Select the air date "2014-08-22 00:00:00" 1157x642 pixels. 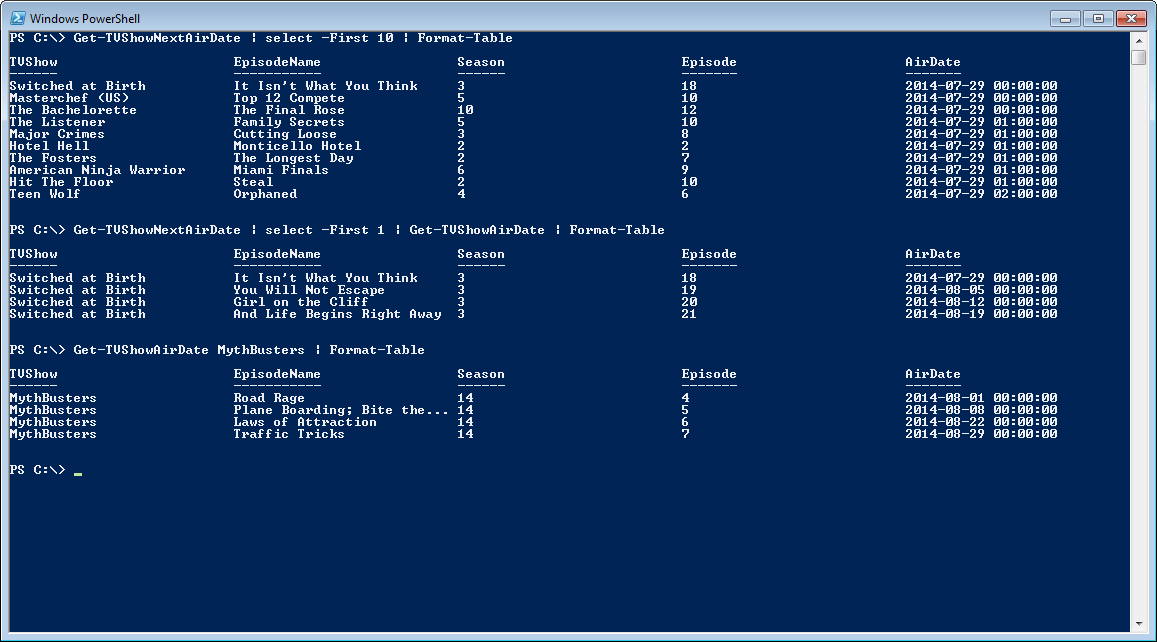(981, 422)
